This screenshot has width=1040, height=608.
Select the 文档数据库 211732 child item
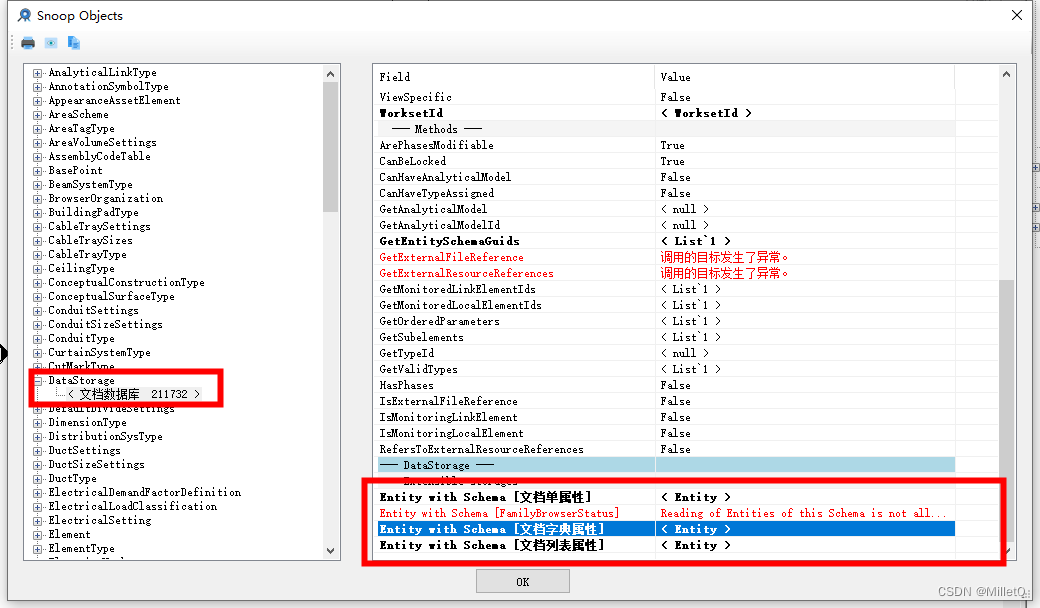[x=133, y=395]
